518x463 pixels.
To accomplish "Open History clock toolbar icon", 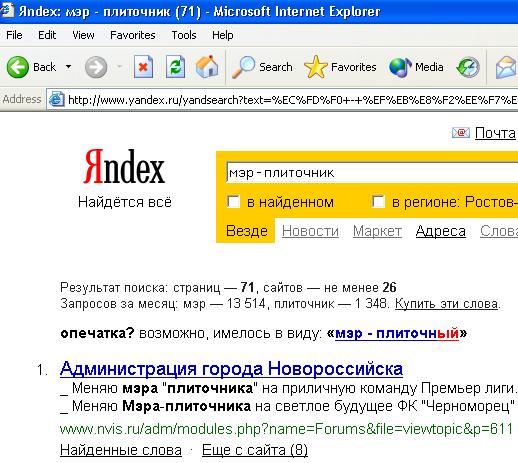I will pos(468,67).
